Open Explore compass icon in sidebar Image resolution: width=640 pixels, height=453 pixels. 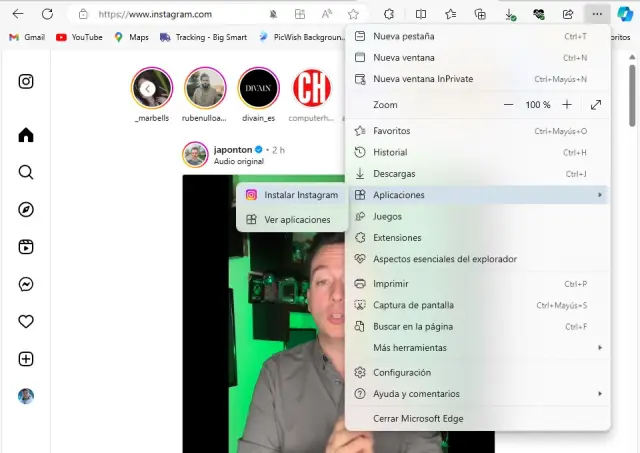27,209
